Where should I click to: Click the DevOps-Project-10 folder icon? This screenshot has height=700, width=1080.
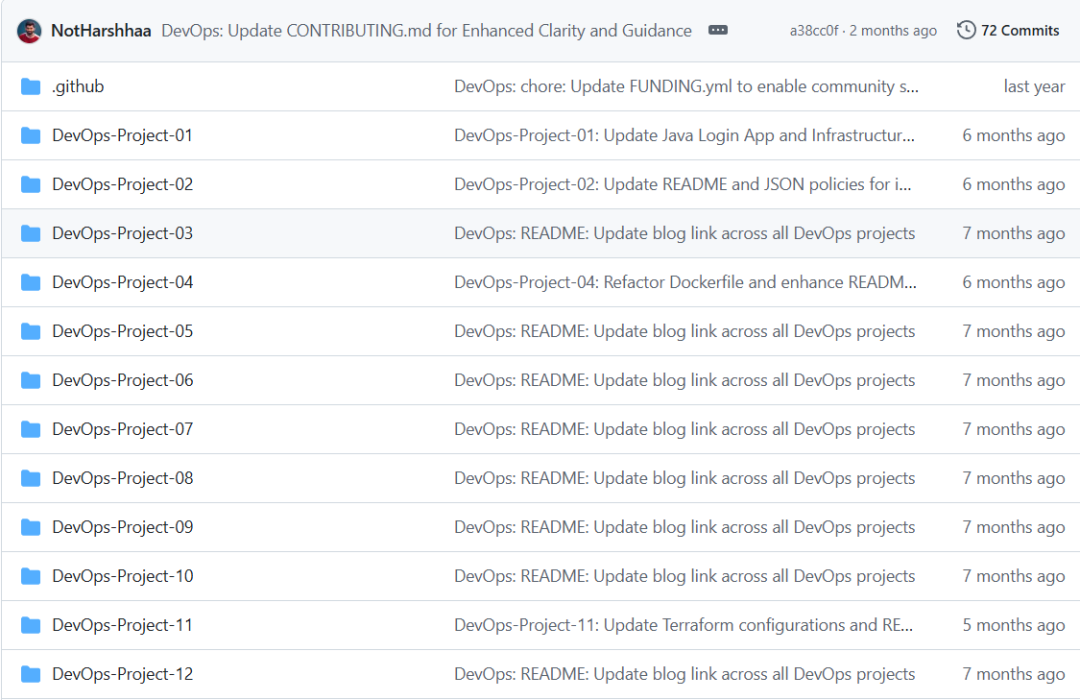pos(30,576)
